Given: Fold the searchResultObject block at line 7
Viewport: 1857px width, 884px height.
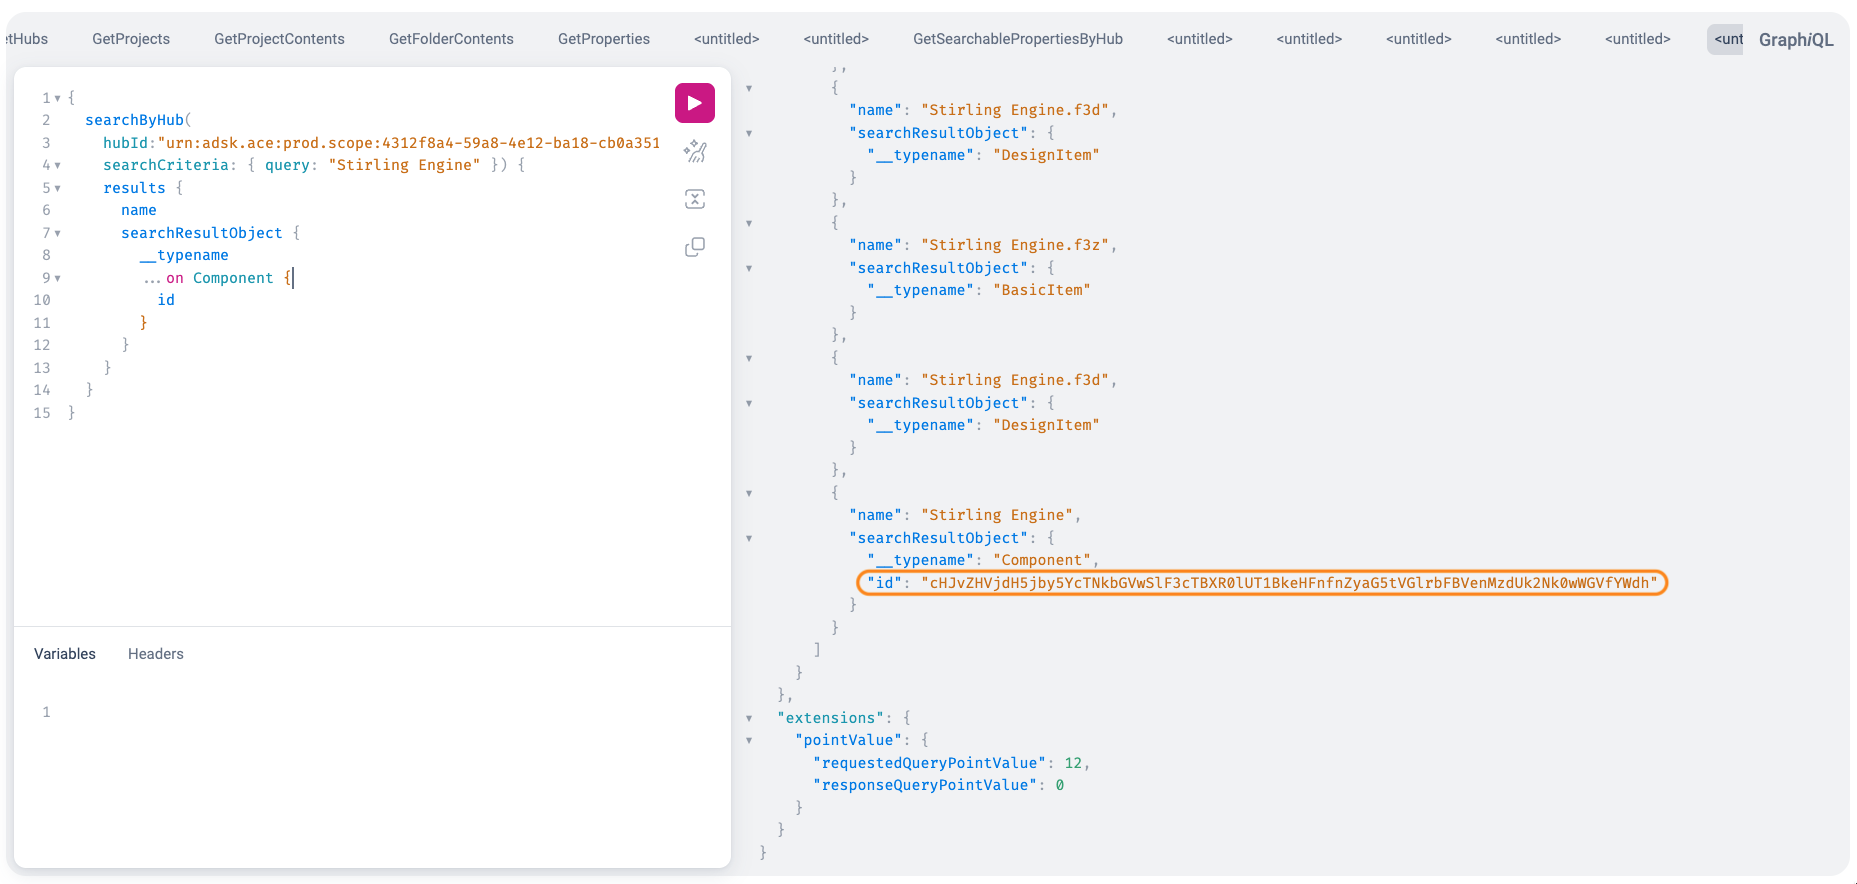Looking at the screenshot, I should 58,233.
